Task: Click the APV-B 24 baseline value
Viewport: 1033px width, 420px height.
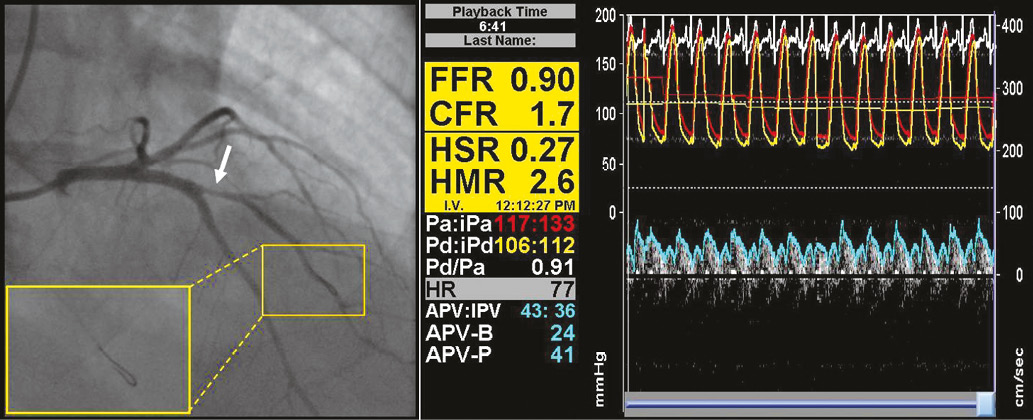Action: coord(500,333)
